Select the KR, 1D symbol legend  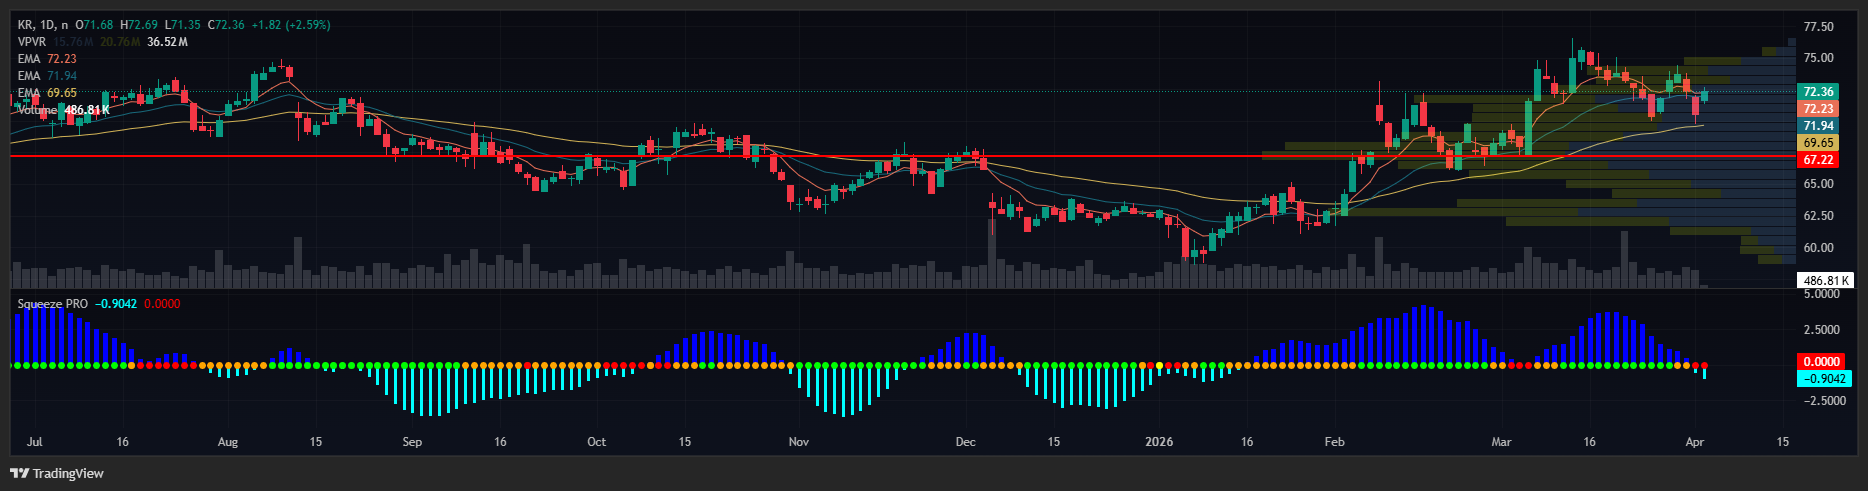43,25
